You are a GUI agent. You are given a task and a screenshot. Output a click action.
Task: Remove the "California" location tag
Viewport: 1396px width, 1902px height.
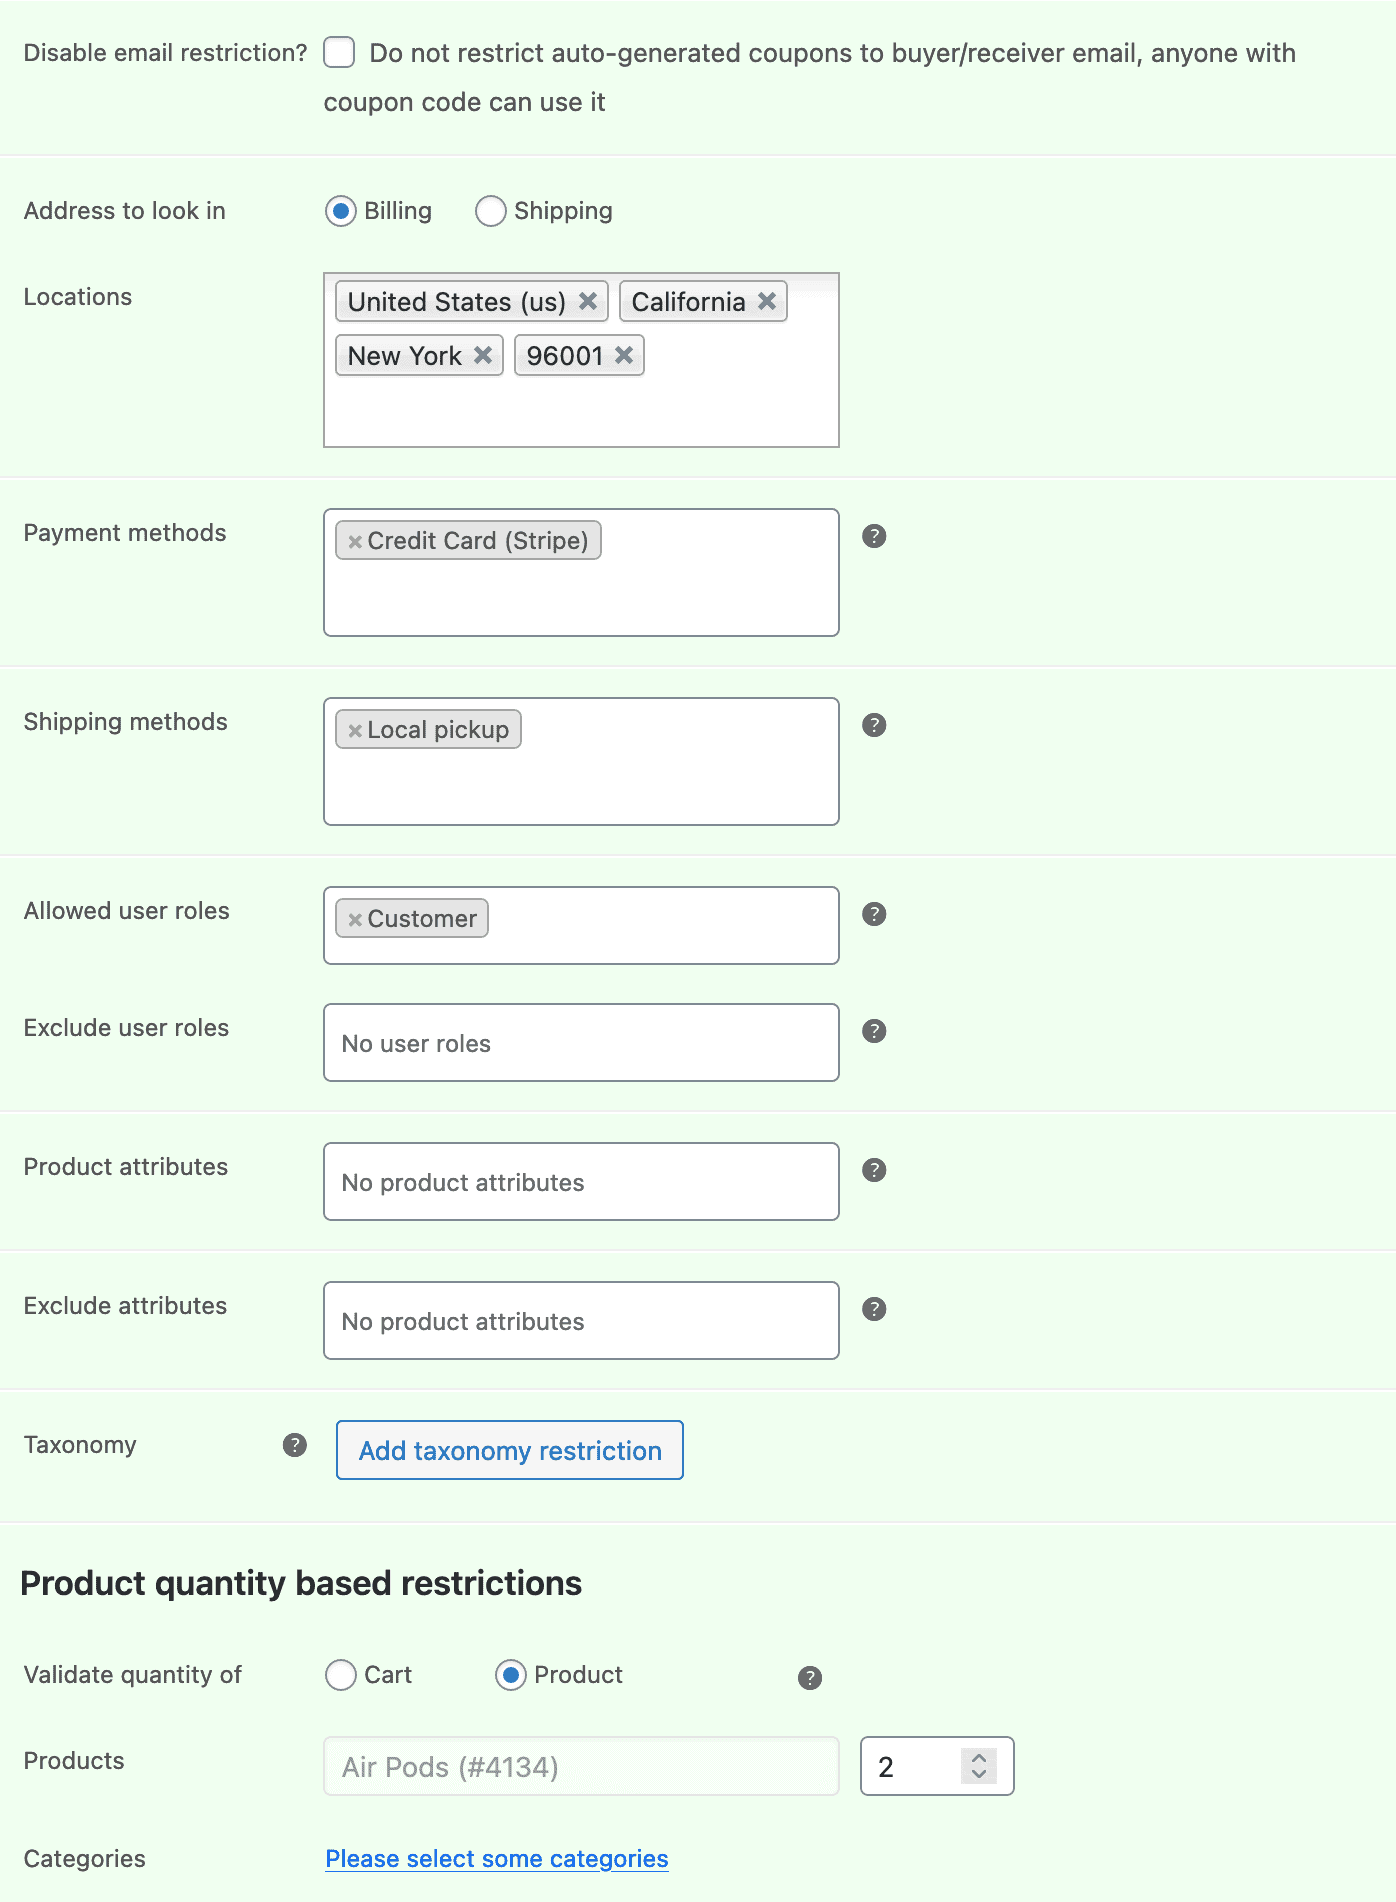pyautogui.click(x=766, y=301)
